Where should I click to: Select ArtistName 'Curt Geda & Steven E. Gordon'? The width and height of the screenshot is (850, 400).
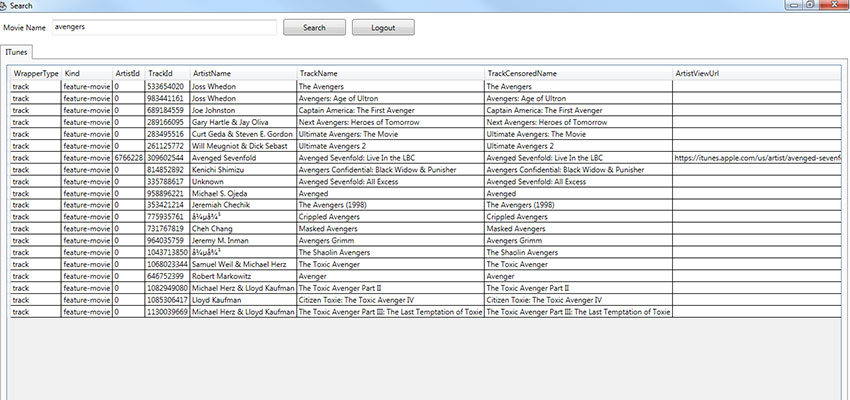[243, 134]
